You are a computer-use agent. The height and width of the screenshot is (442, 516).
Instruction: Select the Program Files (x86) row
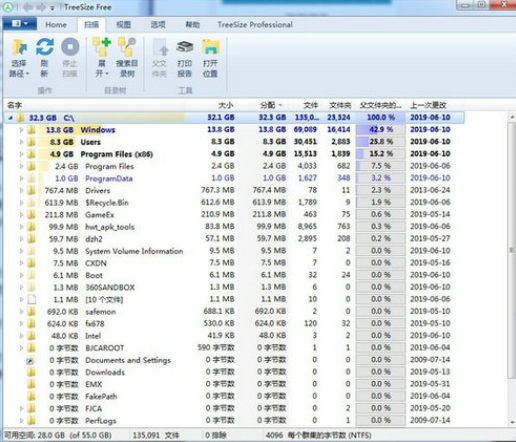(x=233, y=154)
